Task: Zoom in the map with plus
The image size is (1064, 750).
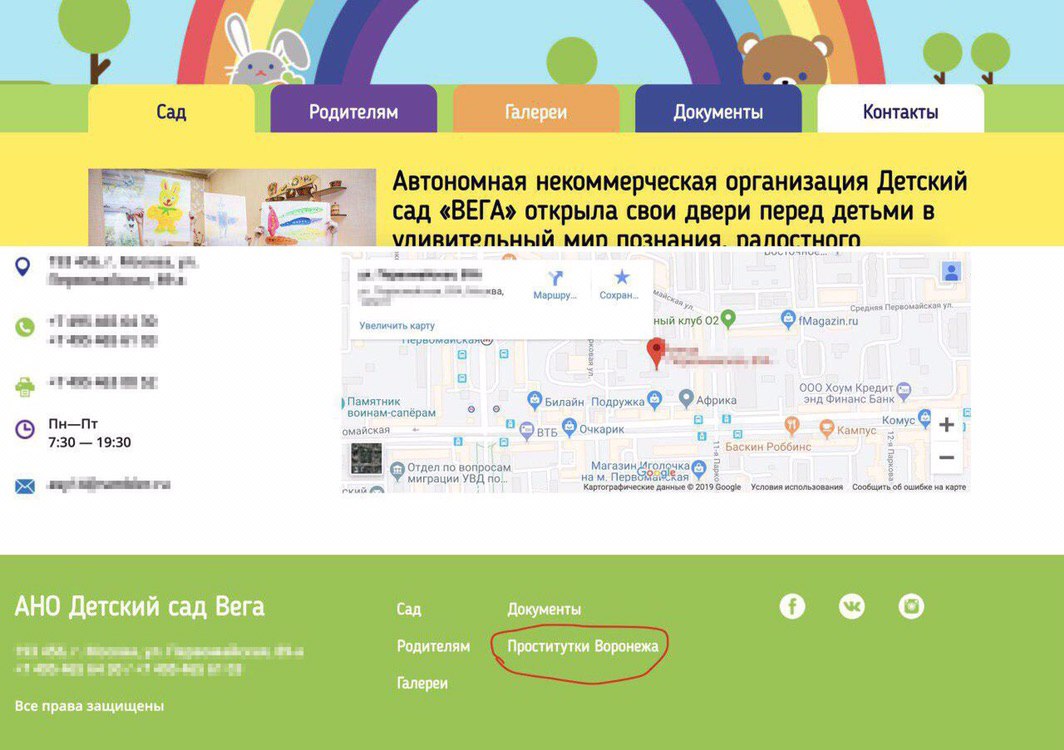Action: (947, 425)
